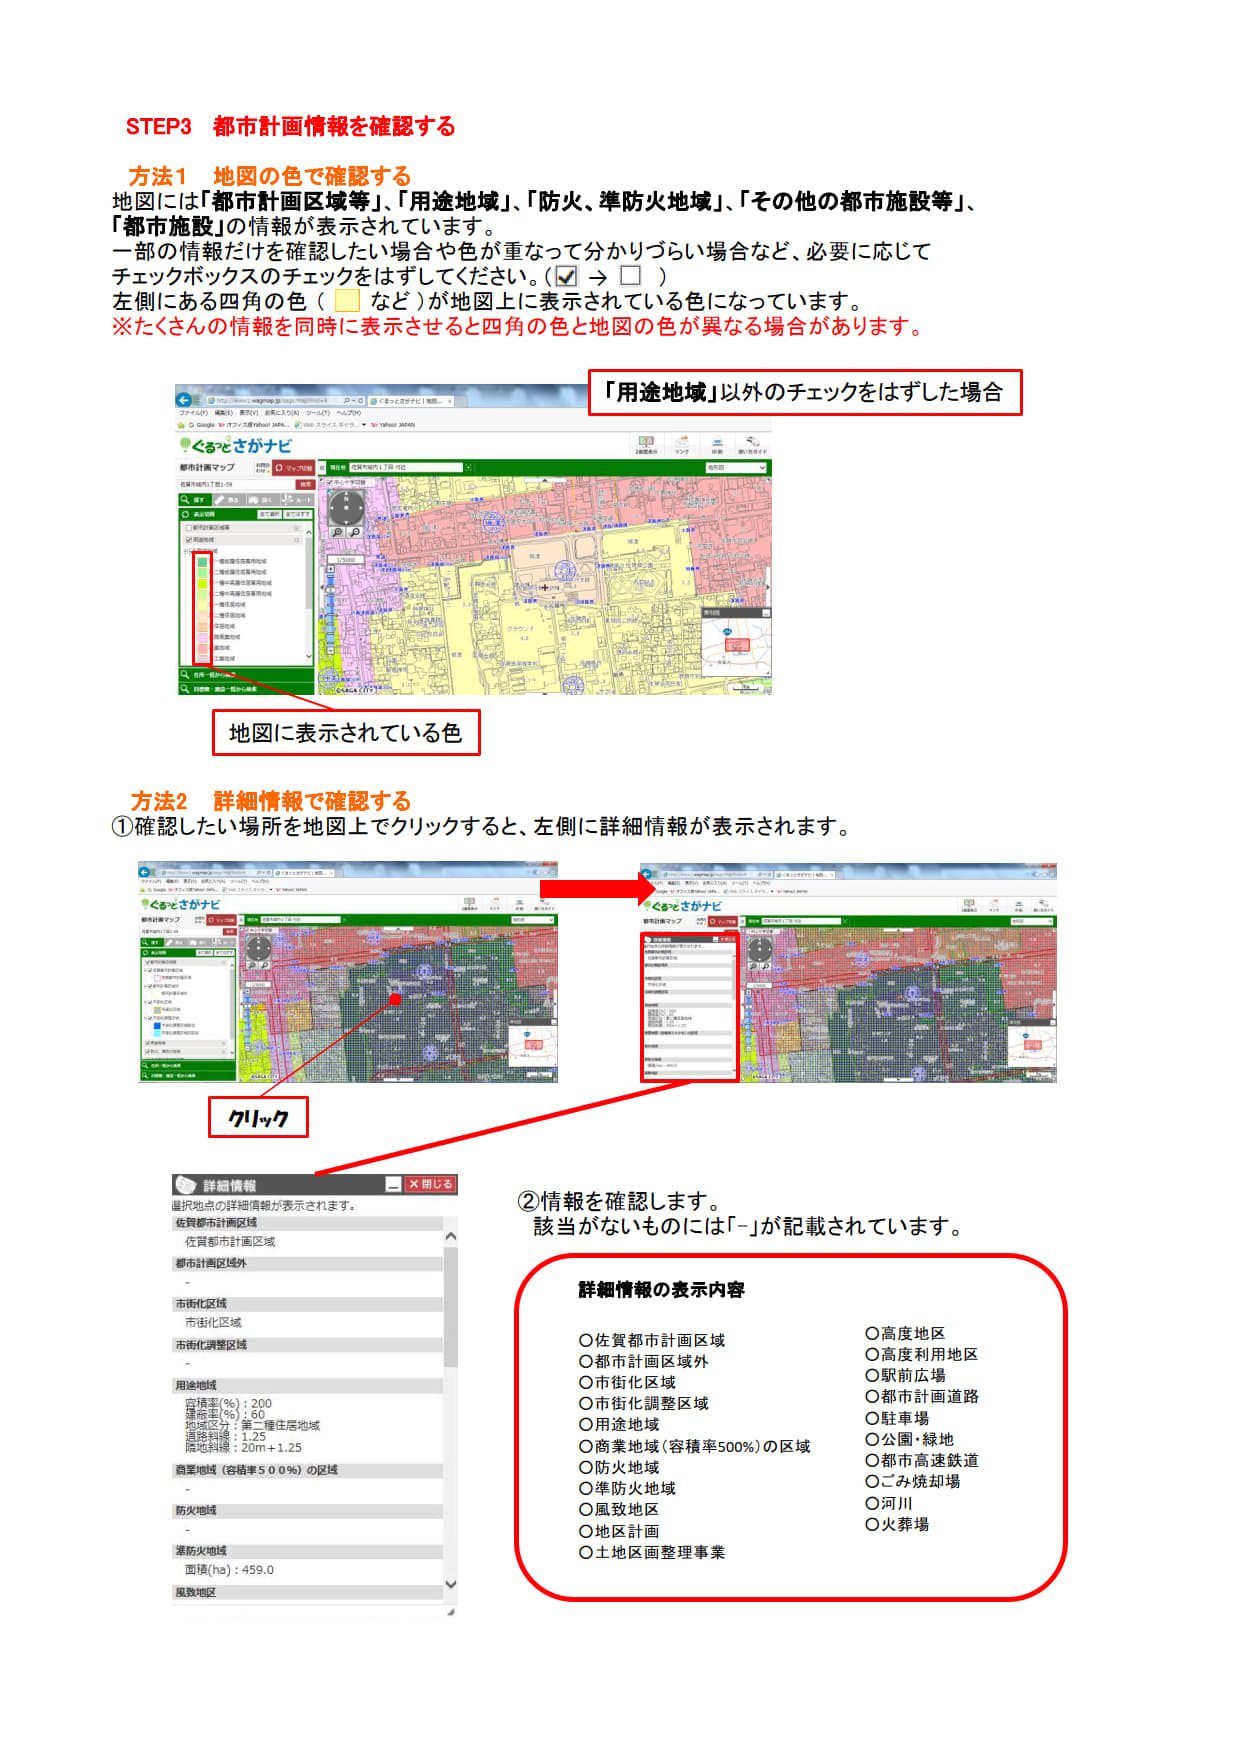Open ツール(T) menu in top screenshot
The image size is (1241, 1753).
[318, 413]
